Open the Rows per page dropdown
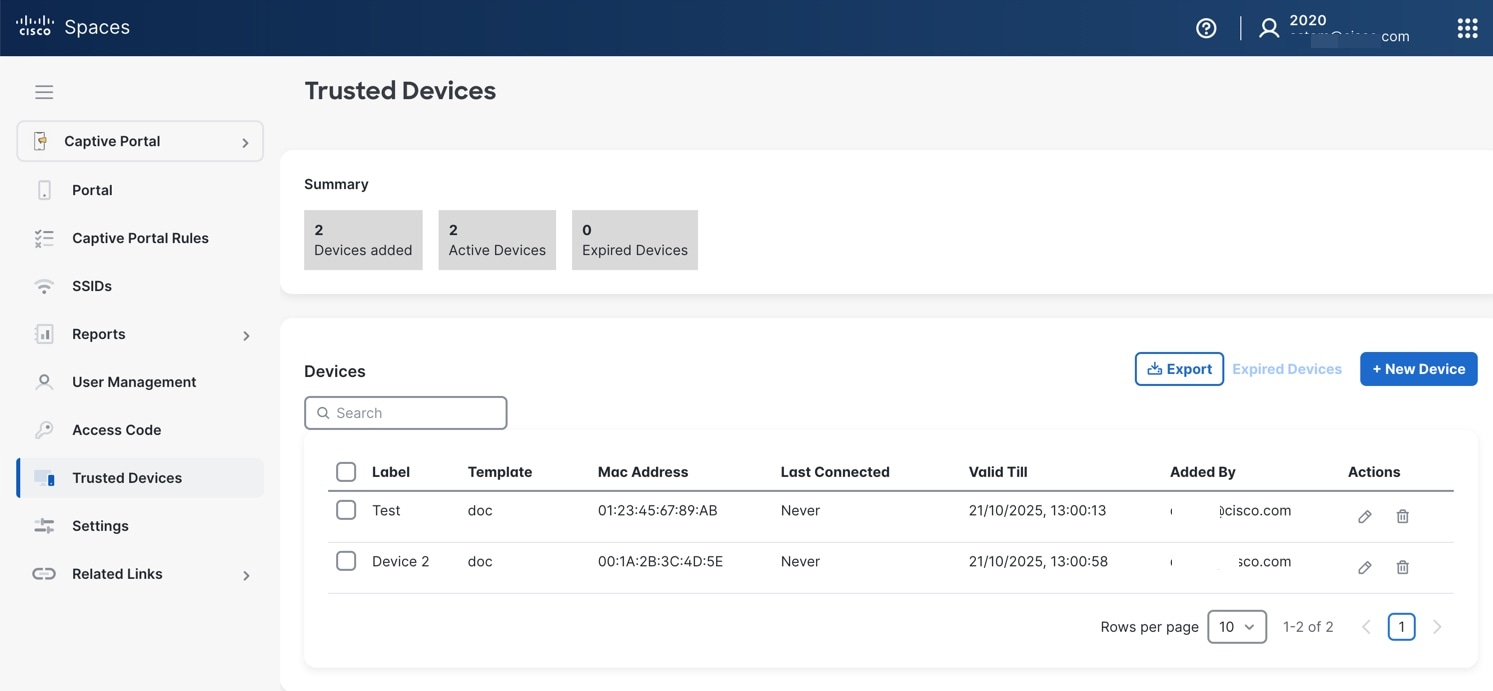Viewport: 1493px width, 691px height. point(1236,627)
